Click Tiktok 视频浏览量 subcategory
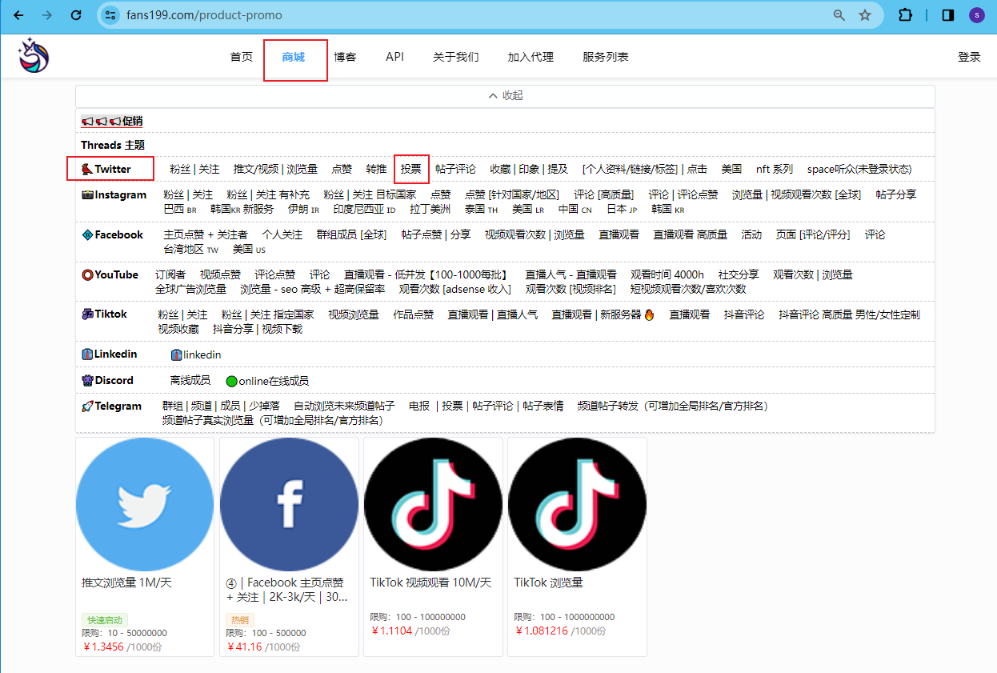997x673 pixels. pos(353,314)
